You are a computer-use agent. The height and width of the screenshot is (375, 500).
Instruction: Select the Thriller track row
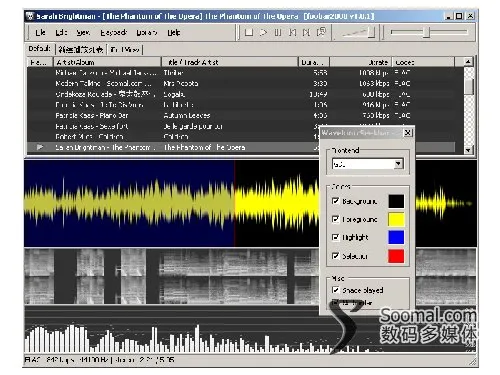pos(245,72)
